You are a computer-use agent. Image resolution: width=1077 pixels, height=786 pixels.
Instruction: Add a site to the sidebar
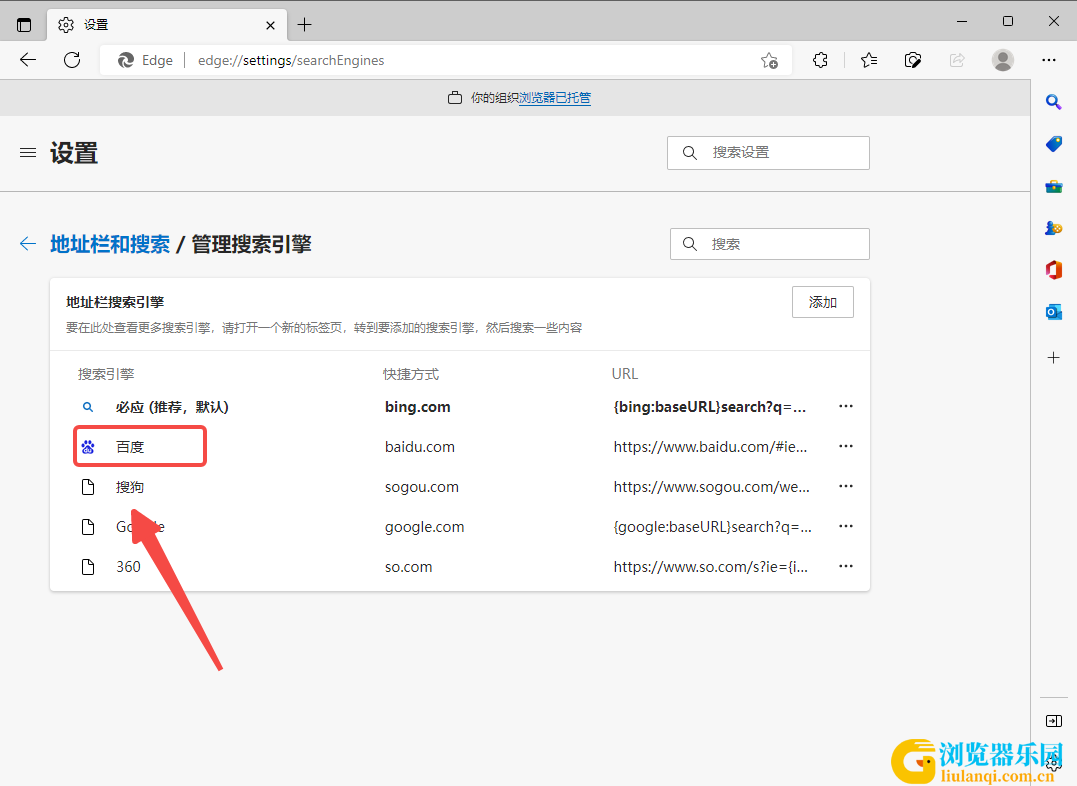pyautogui.click(x=1054, y=357)
